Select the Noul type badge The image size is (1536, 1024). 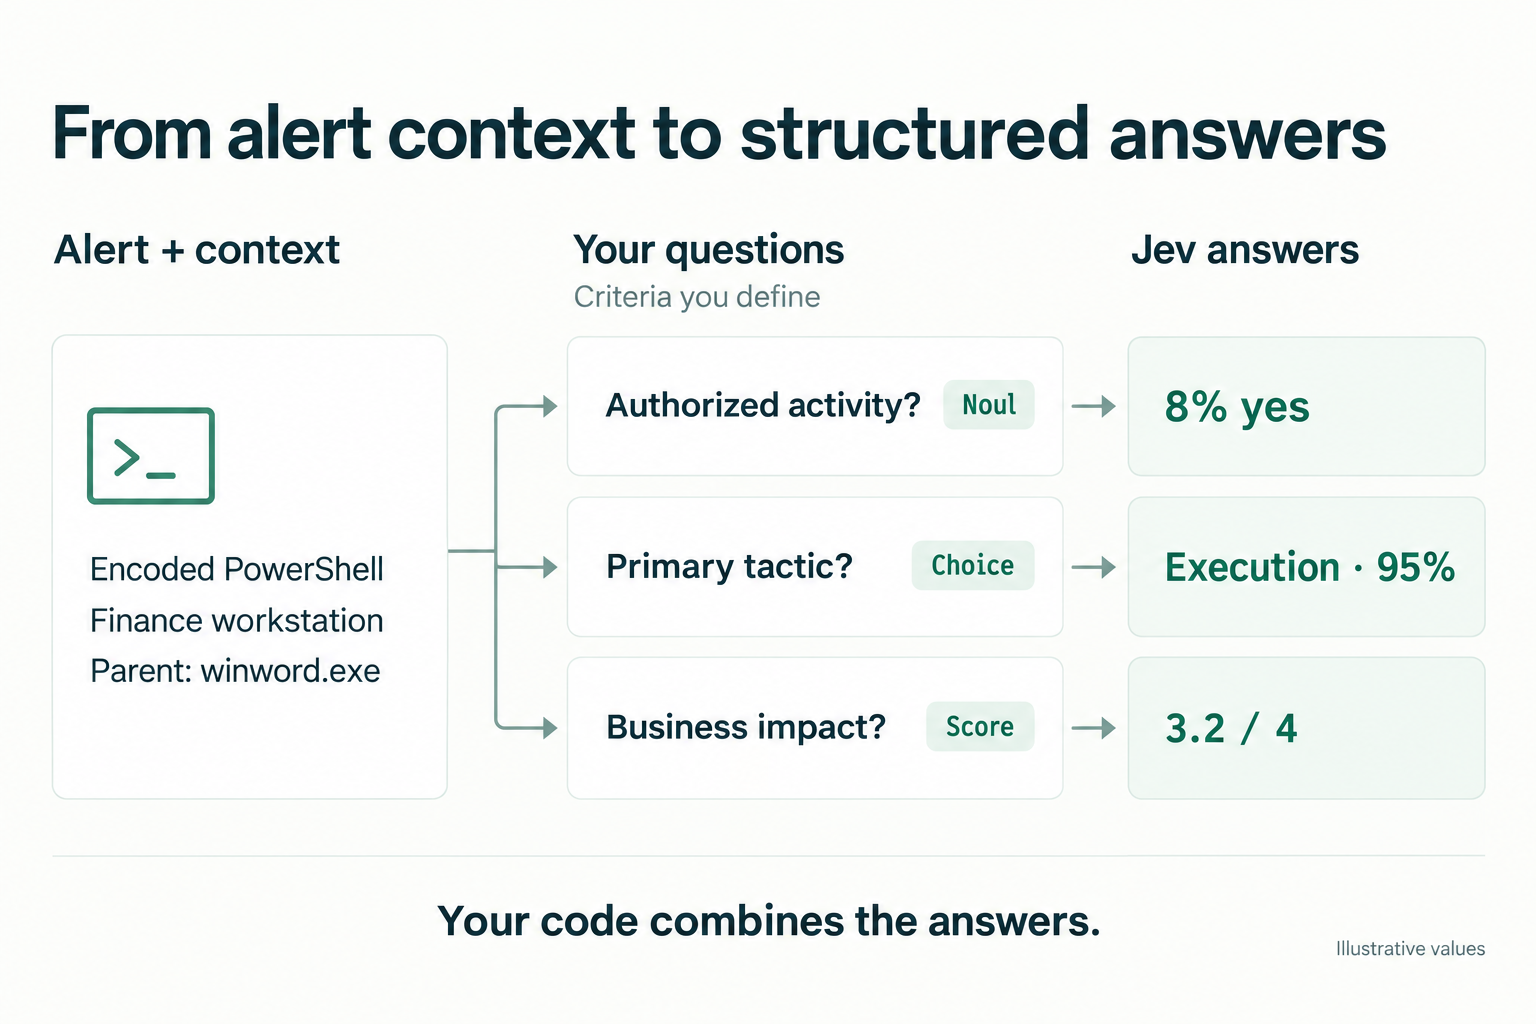click(989, 405)
